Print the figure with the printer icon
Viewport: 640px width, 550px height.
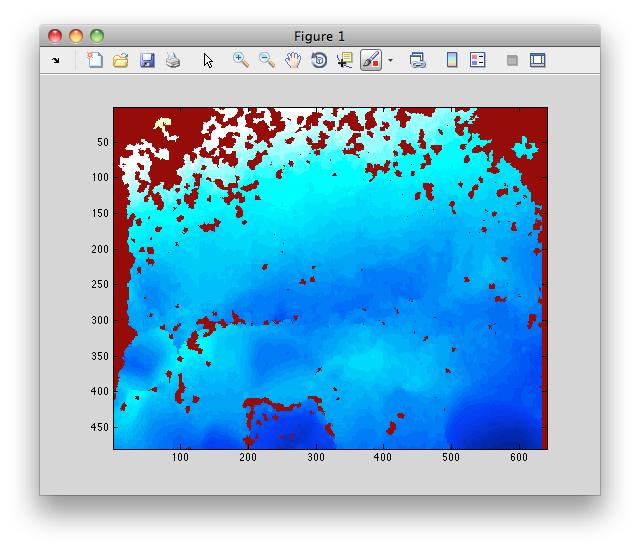coord(173,60)
